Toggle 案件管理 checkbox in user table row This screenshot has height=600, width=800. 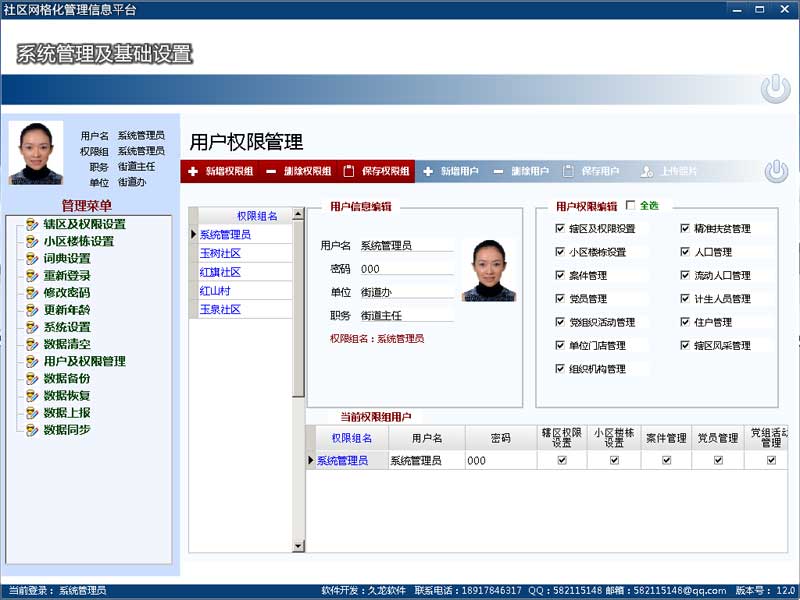(x=666, y=460)
